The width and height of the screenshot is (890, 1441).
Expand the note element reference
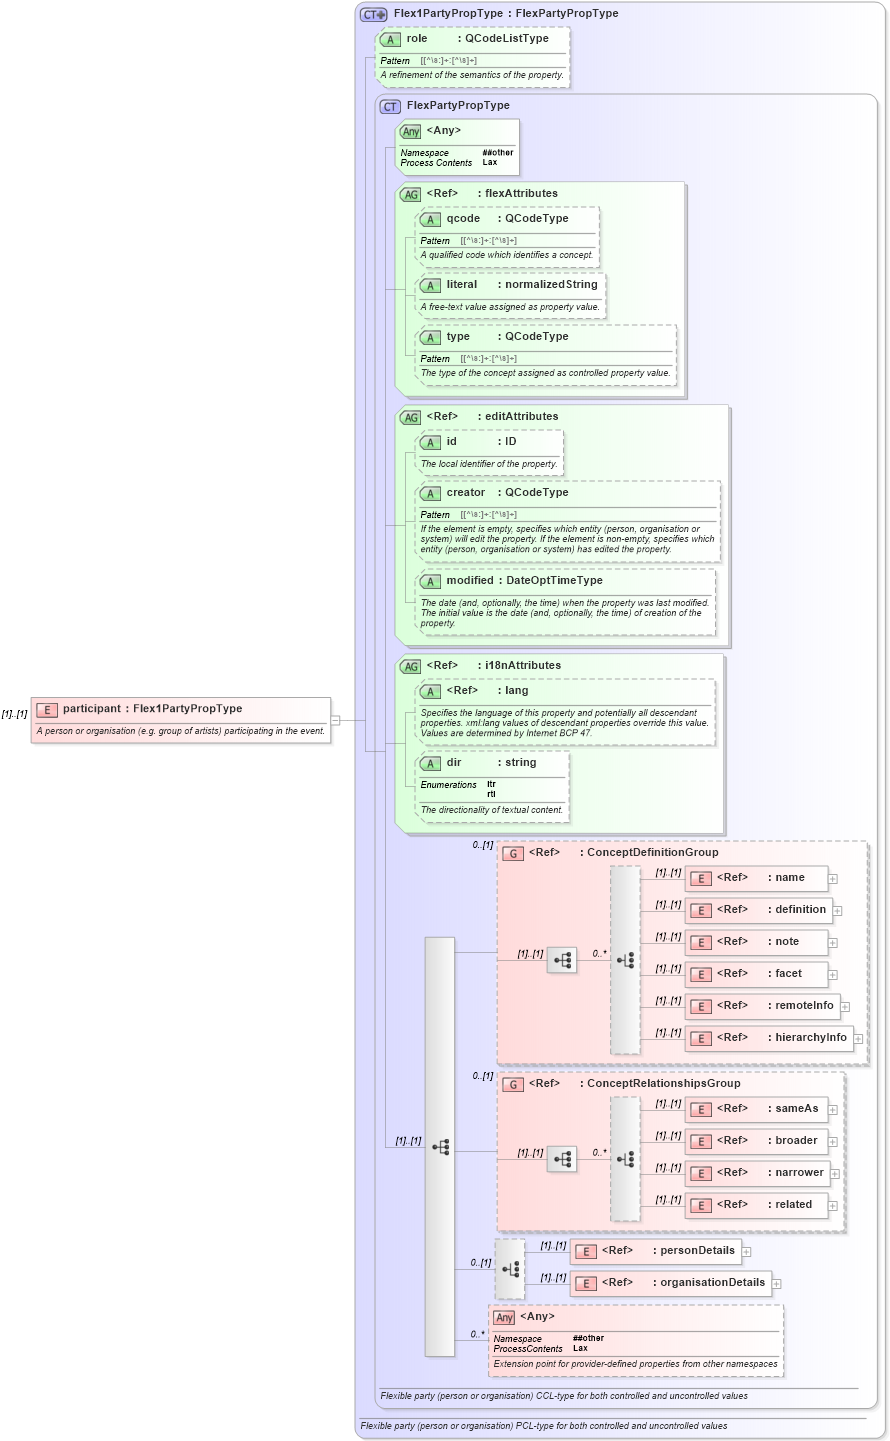click(x=833, y=944)
